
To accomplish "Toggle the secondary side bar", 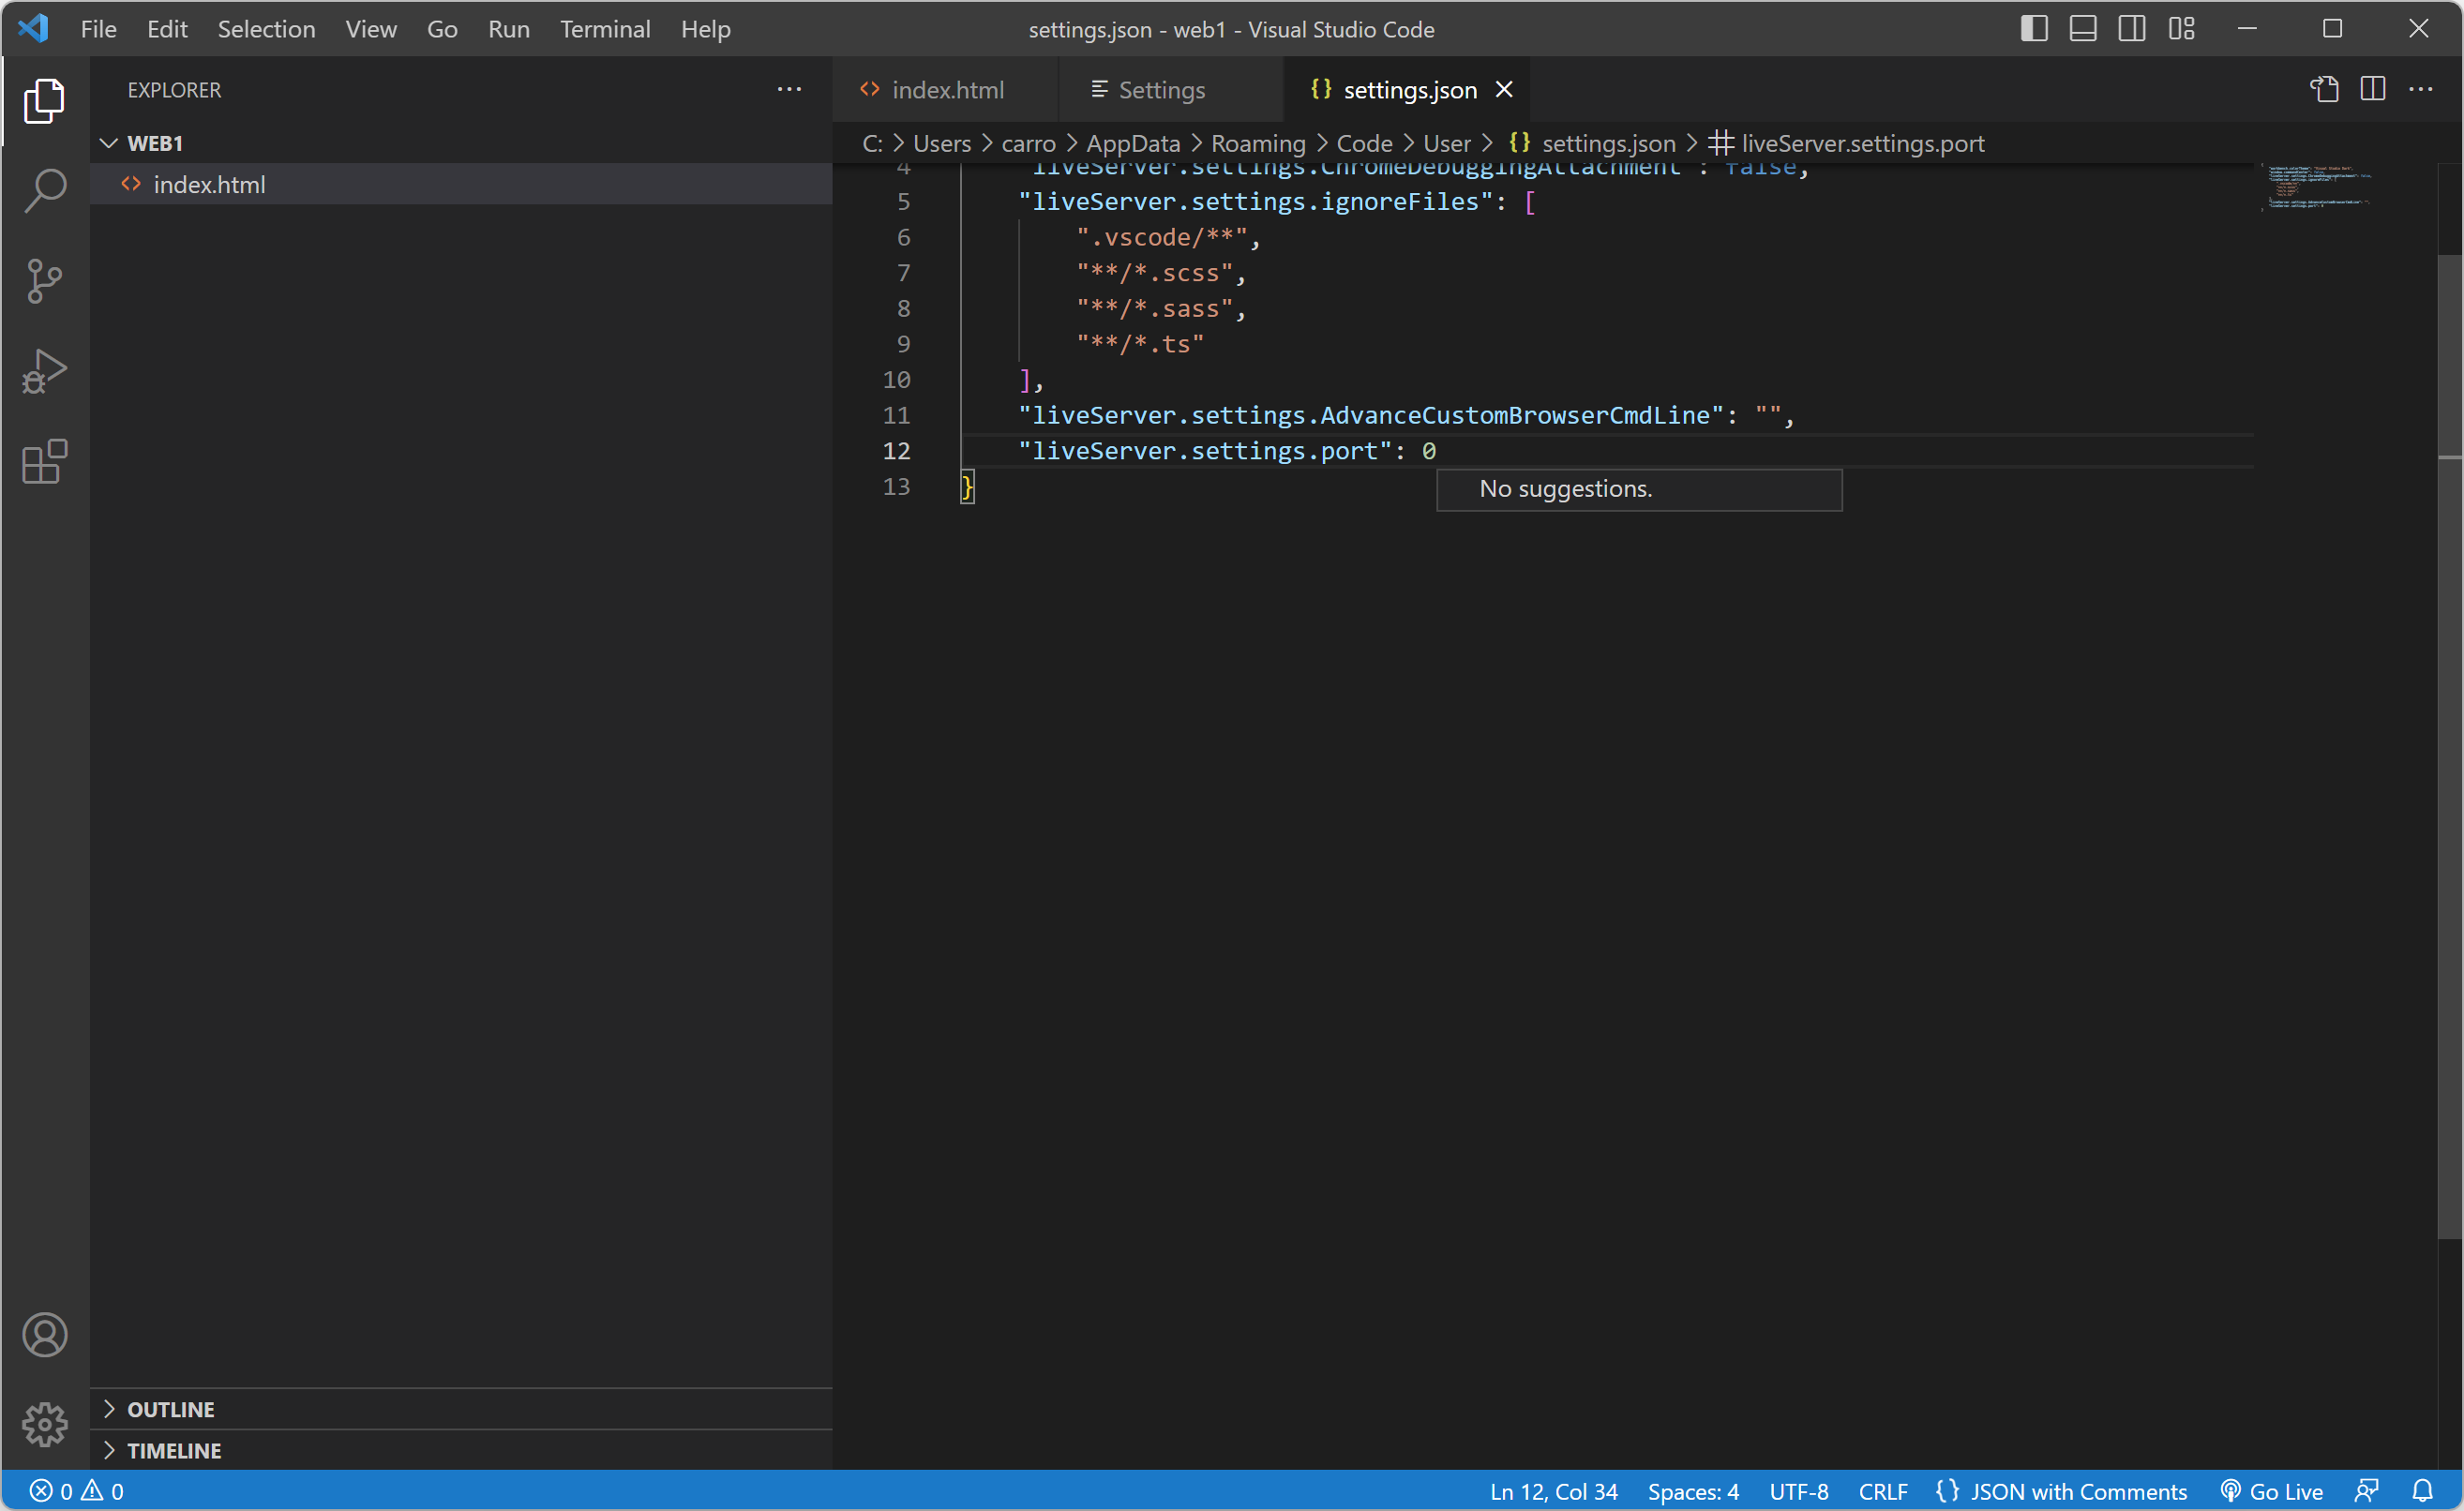I will click(x=2131, y=29).
